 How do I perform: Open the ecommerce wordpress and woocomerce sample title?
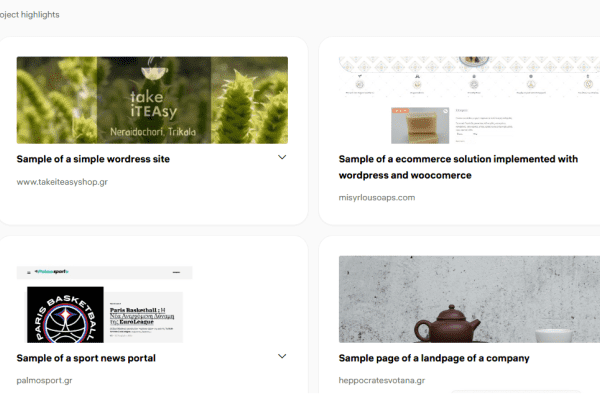pos(458,167)
